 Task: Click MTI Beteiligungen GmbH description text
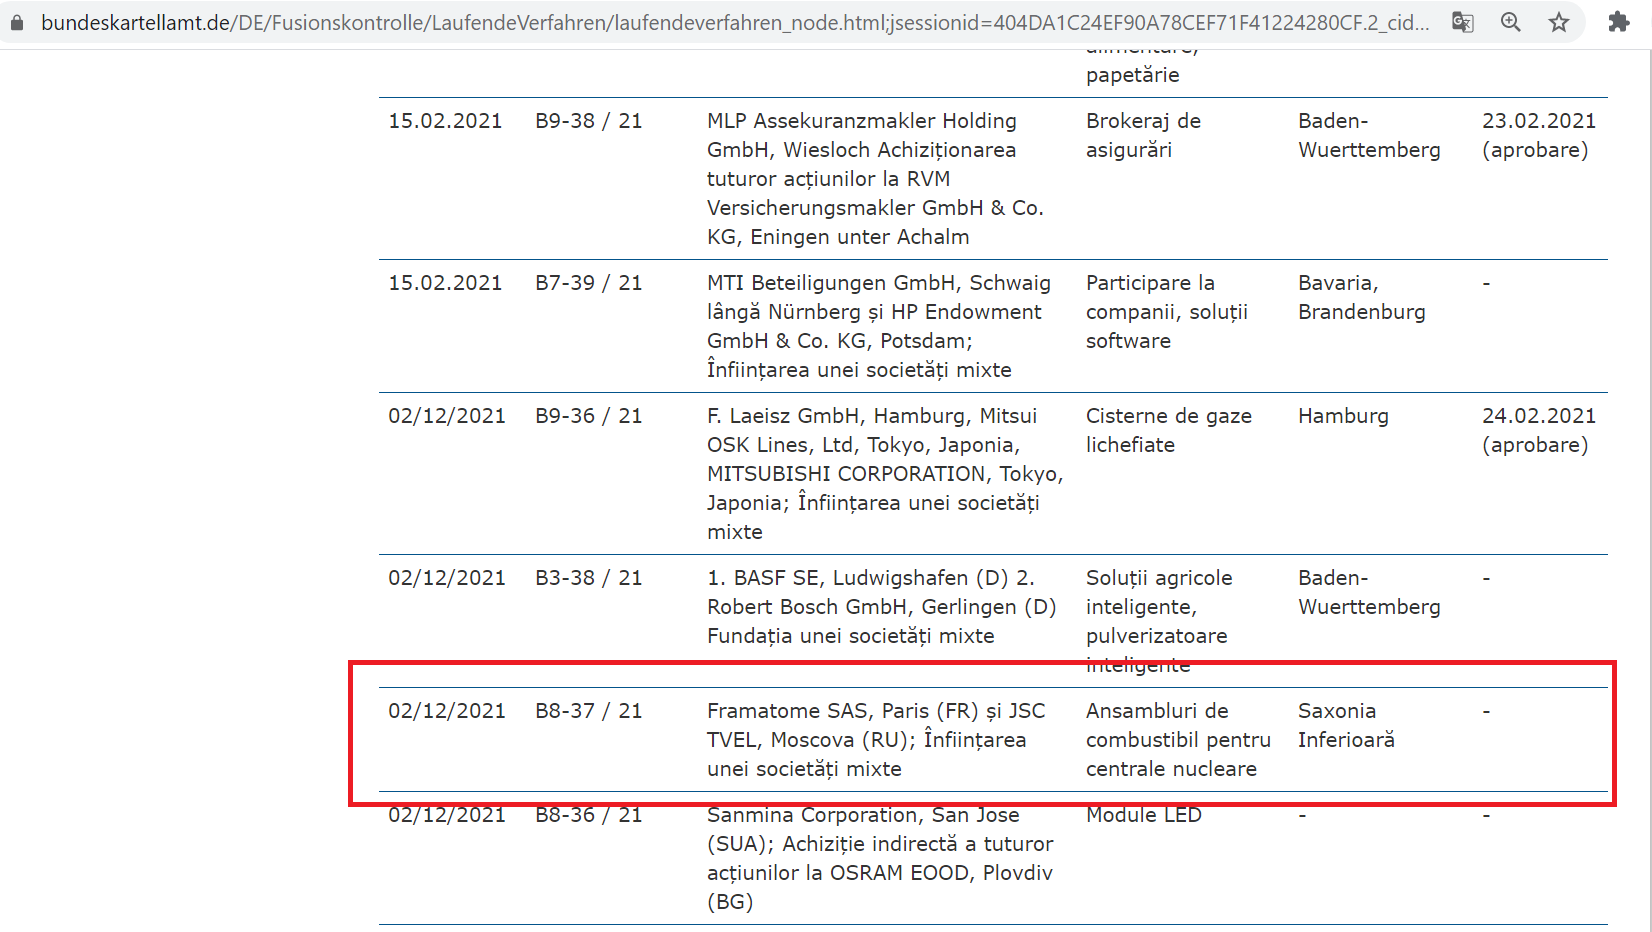click(x=879, y=326)
